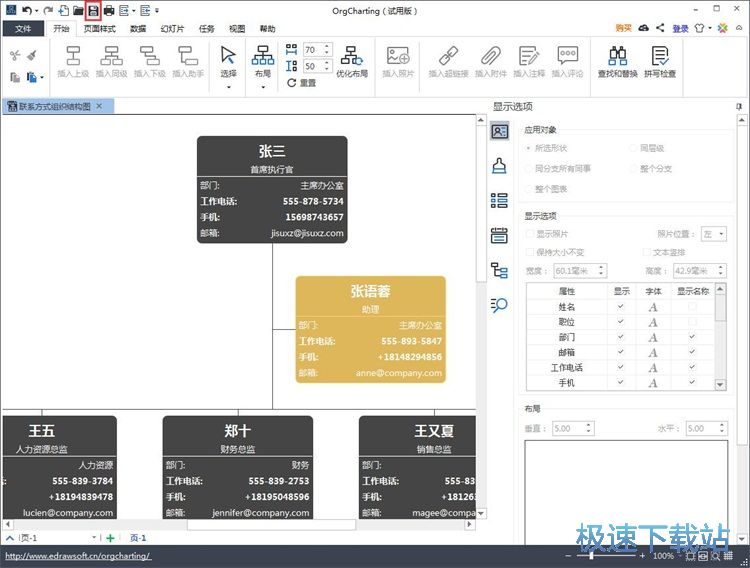Toggle 显示 checkbox for 部门 row
This screenshot has width=750, height=568.
(621, 337)
